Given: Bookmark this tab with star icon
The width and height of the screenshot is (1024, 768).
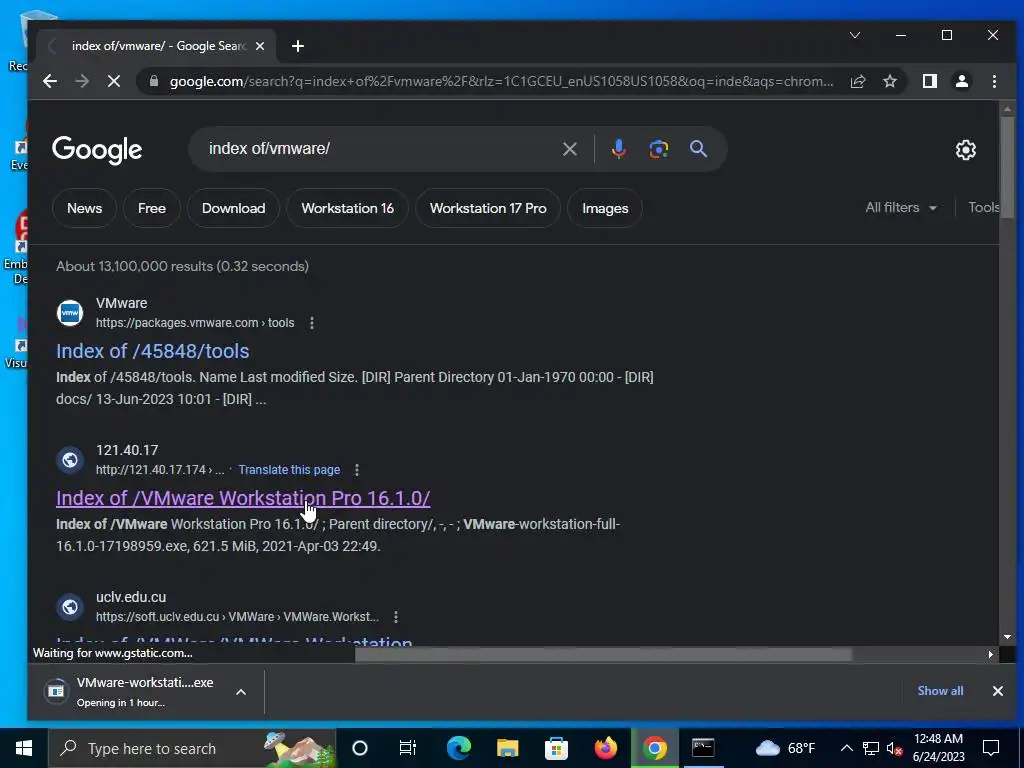Looking at the screenshot, I should coord(889,81).
